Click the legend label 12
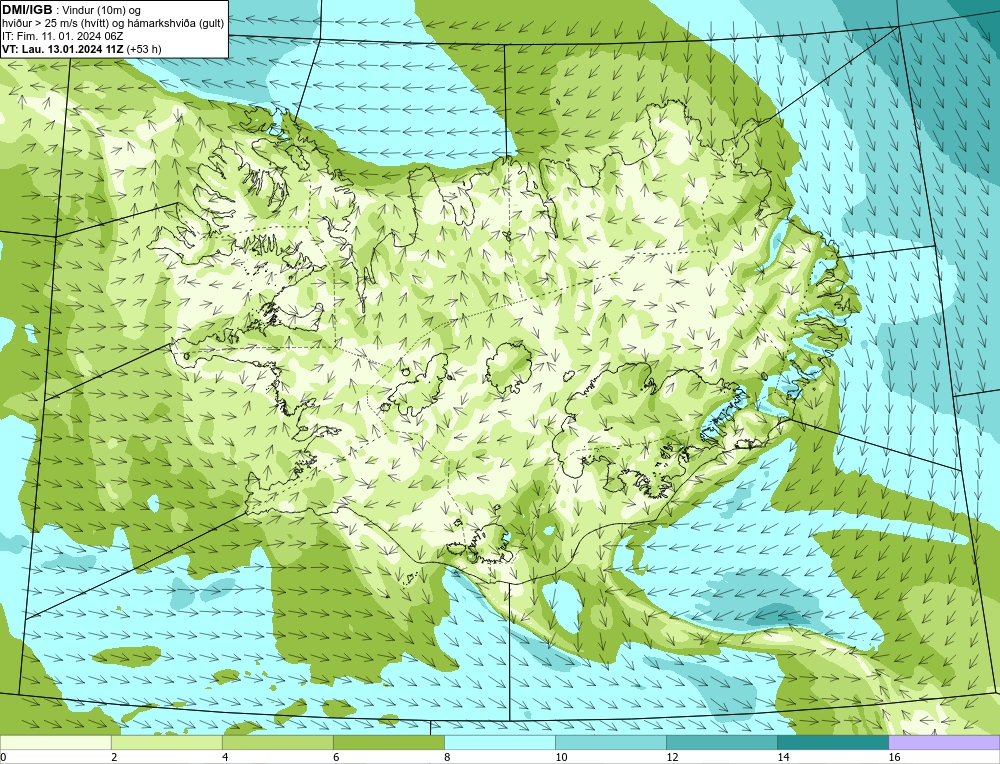The width and height of the screenshot is (1000, 764). [x=672, y=757]
